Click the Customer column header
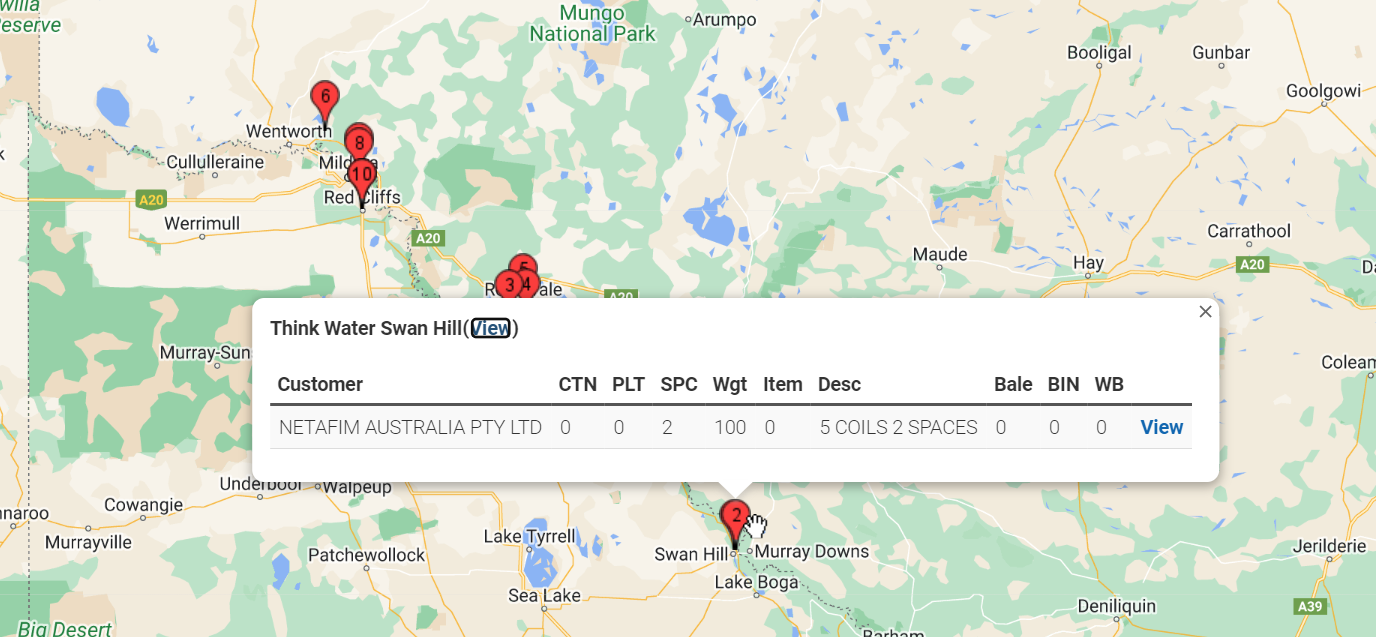Viewport: 1376px width, 637px height. click(320, 384)
